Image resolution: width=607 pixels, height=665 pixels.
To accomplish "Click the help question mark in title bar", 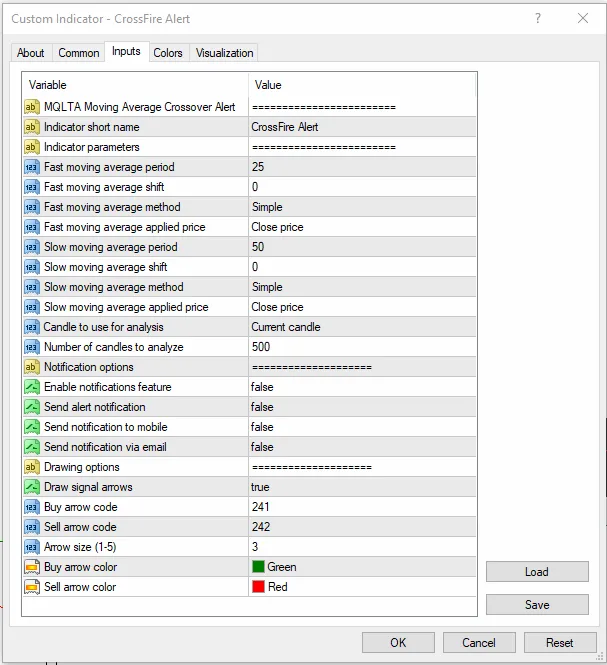I will 538,18.
